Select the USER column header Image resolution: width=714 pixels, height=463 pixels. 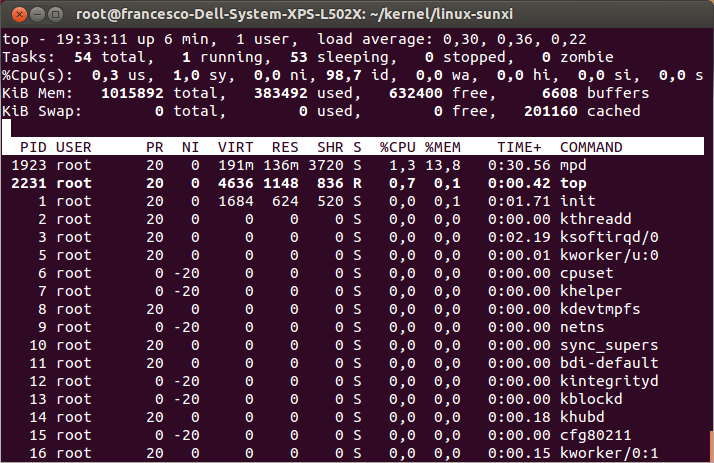(74, 148)
